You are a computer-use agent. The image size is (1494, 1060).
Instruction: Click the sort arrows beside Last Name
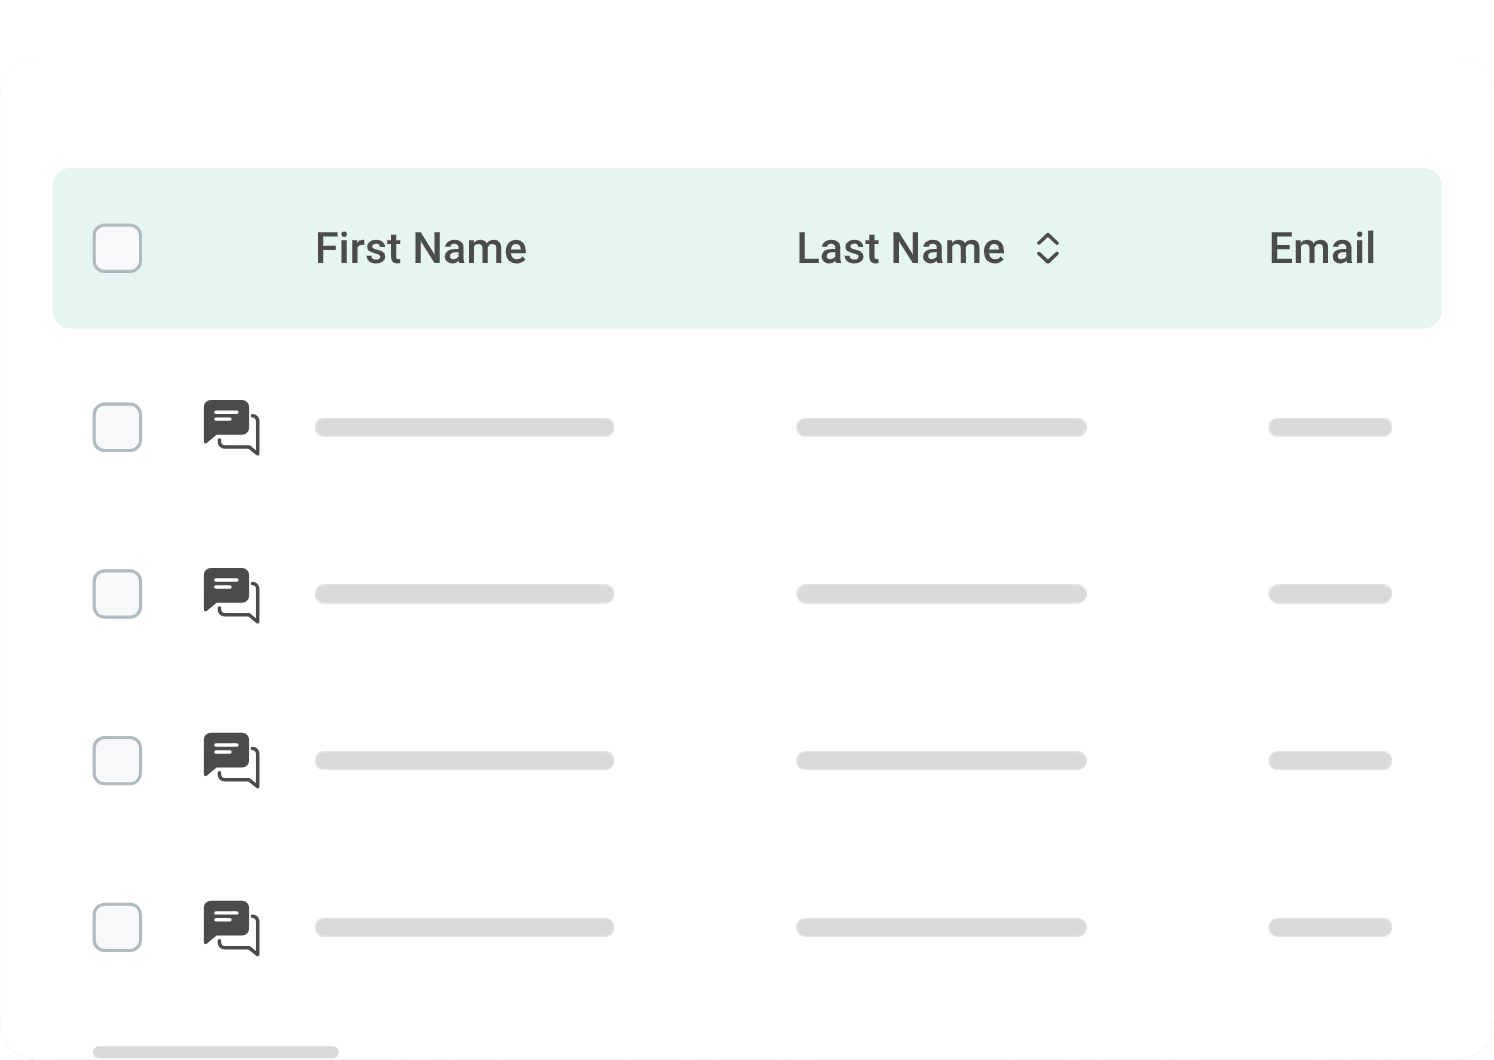1047,248
